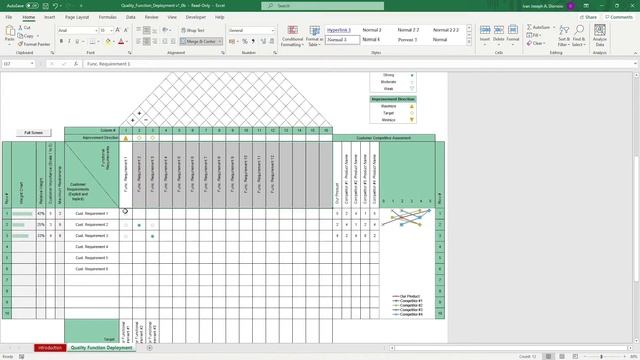
Task: Click the Insert Function fx icon
Action: point(76,64)
